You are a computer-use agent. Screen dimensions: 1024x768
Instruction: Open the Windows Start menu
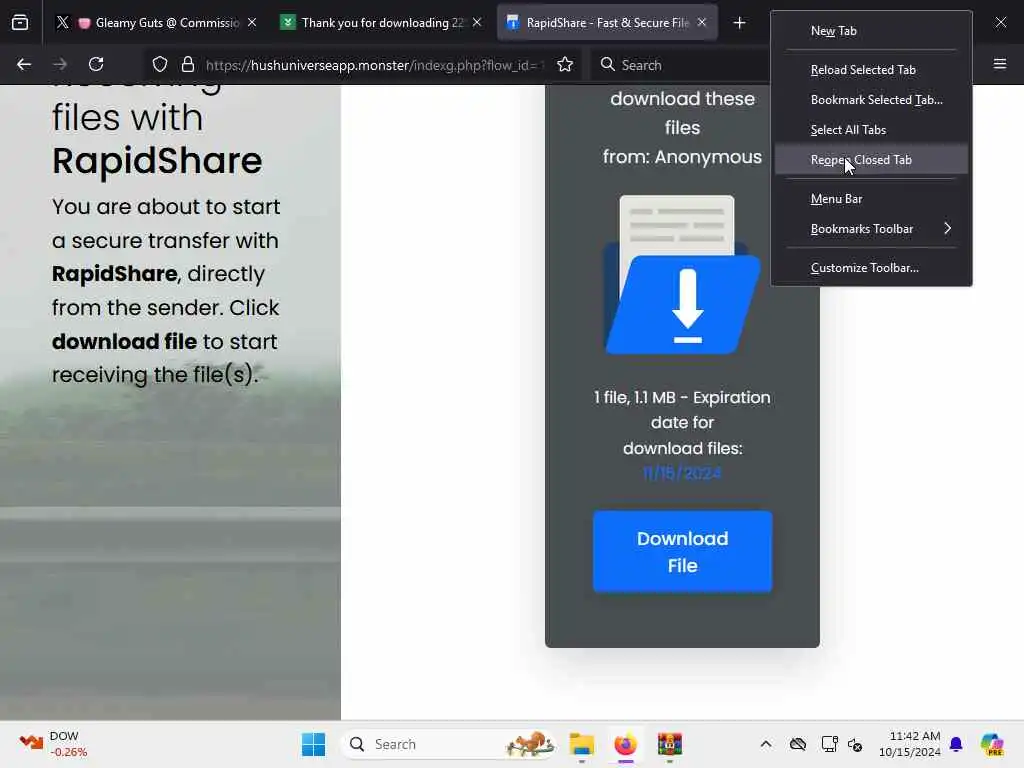[x=313, y=744]
